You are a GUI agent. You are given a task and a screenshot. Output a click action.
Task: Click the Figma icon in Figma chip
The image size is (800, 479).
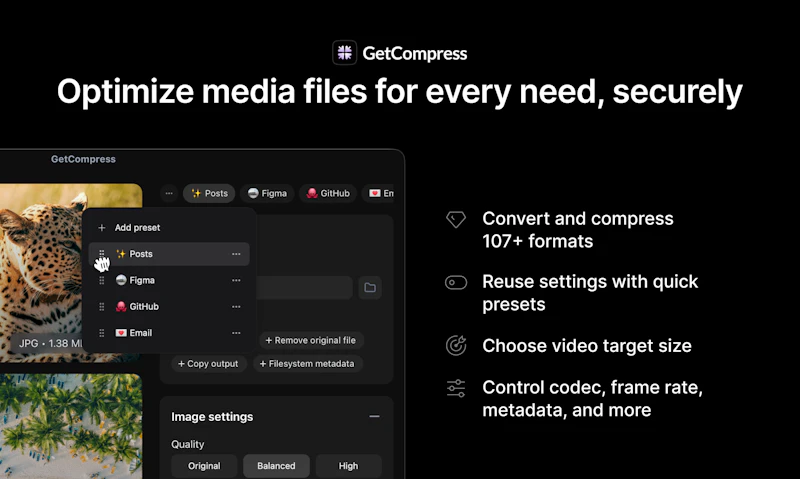(x=253, y=193)
